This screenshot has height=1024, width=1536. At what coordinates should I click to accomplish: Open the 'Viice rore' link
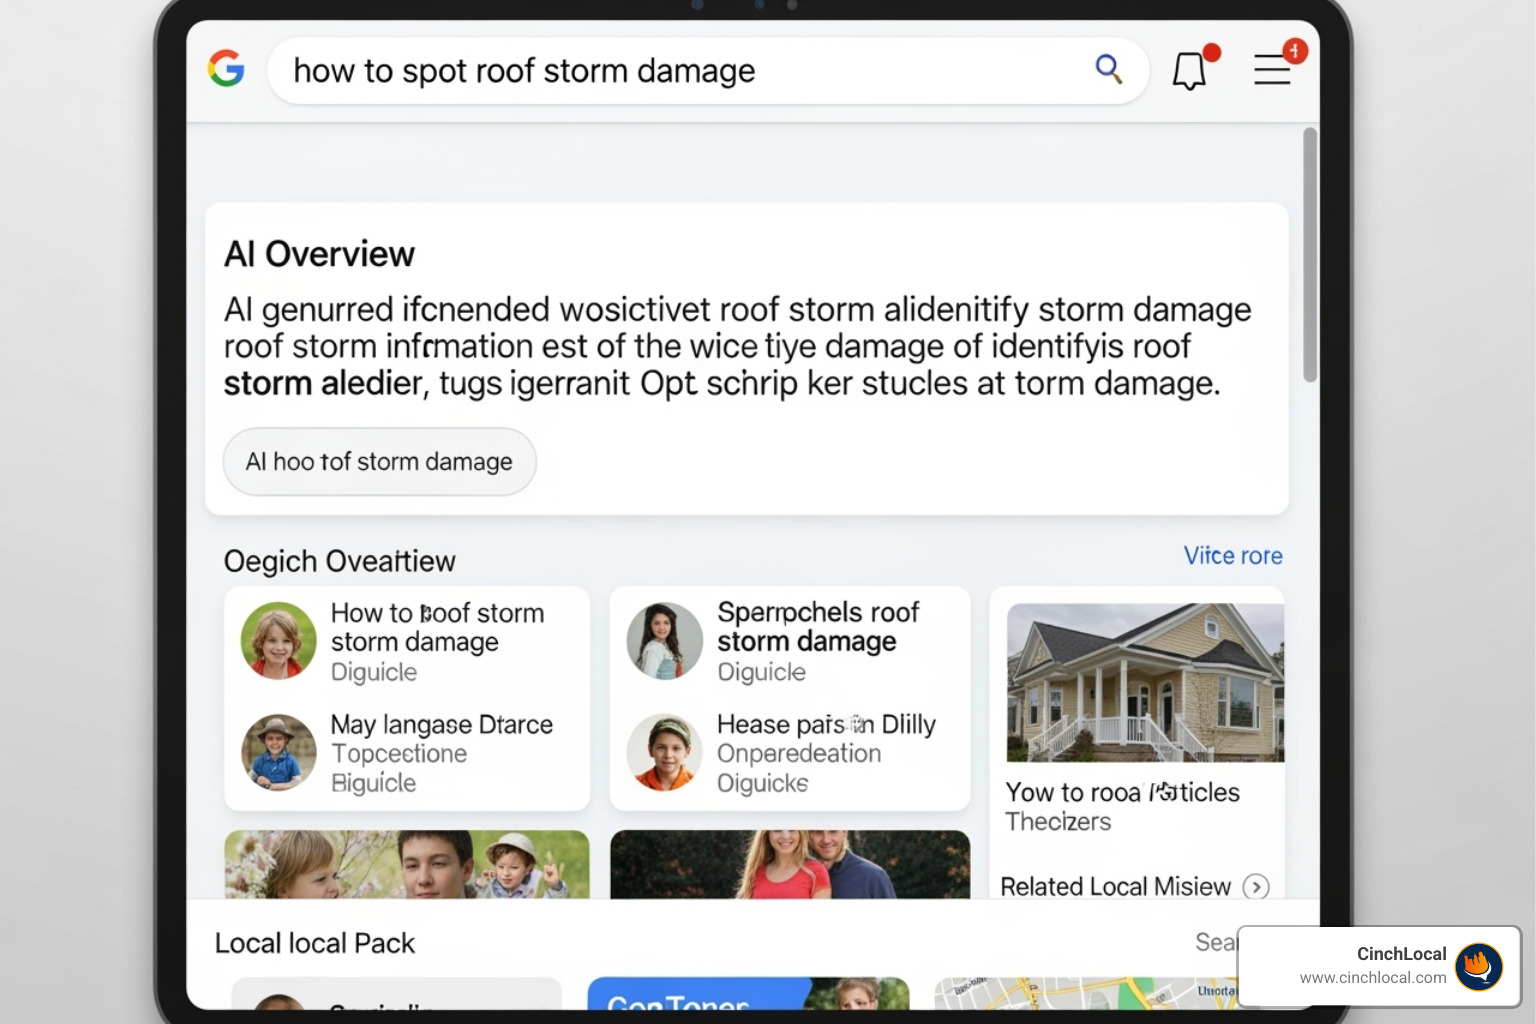1232,556
